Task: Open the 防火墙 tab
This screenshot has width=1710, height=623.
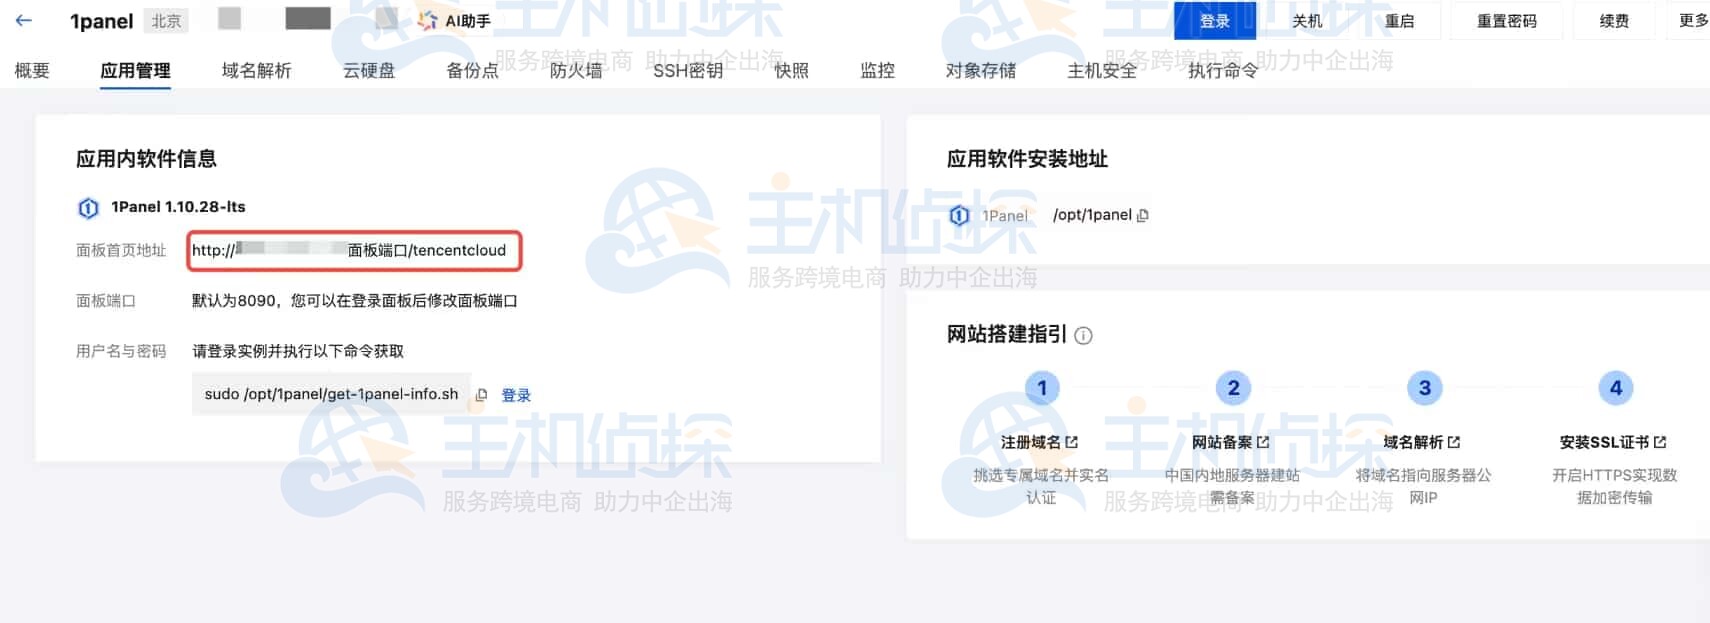Action: pyautogui.click(x=576, y=71)
